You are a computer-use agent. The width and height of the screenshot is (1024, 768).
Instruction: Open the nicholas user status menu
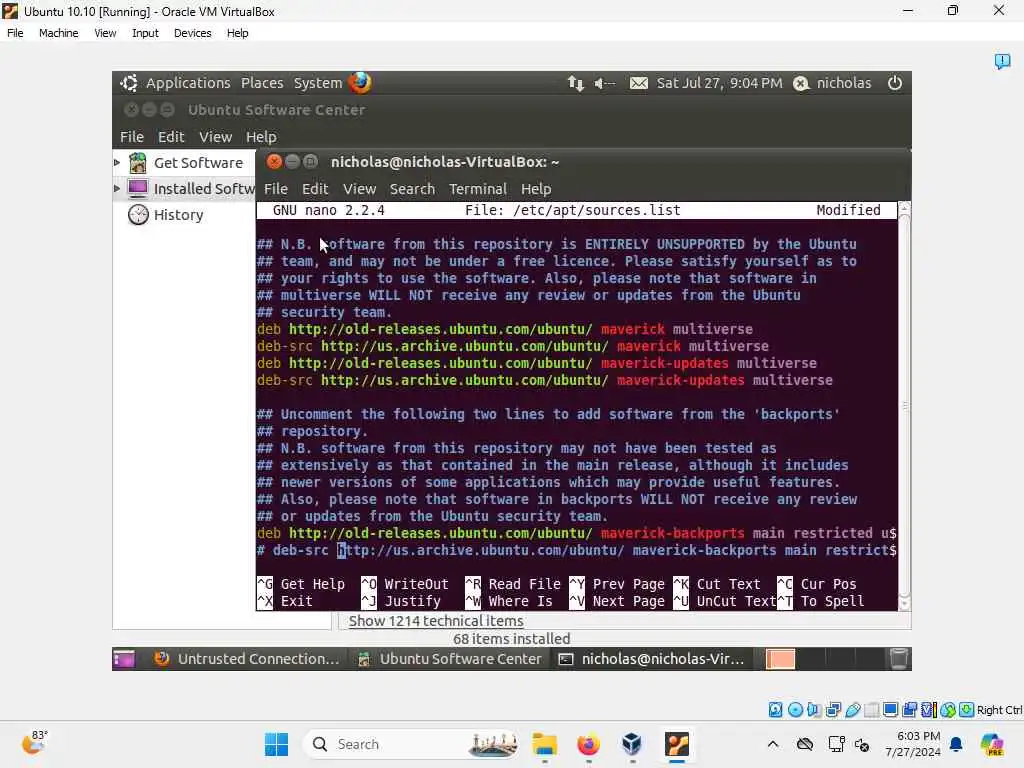coord(832,83)
